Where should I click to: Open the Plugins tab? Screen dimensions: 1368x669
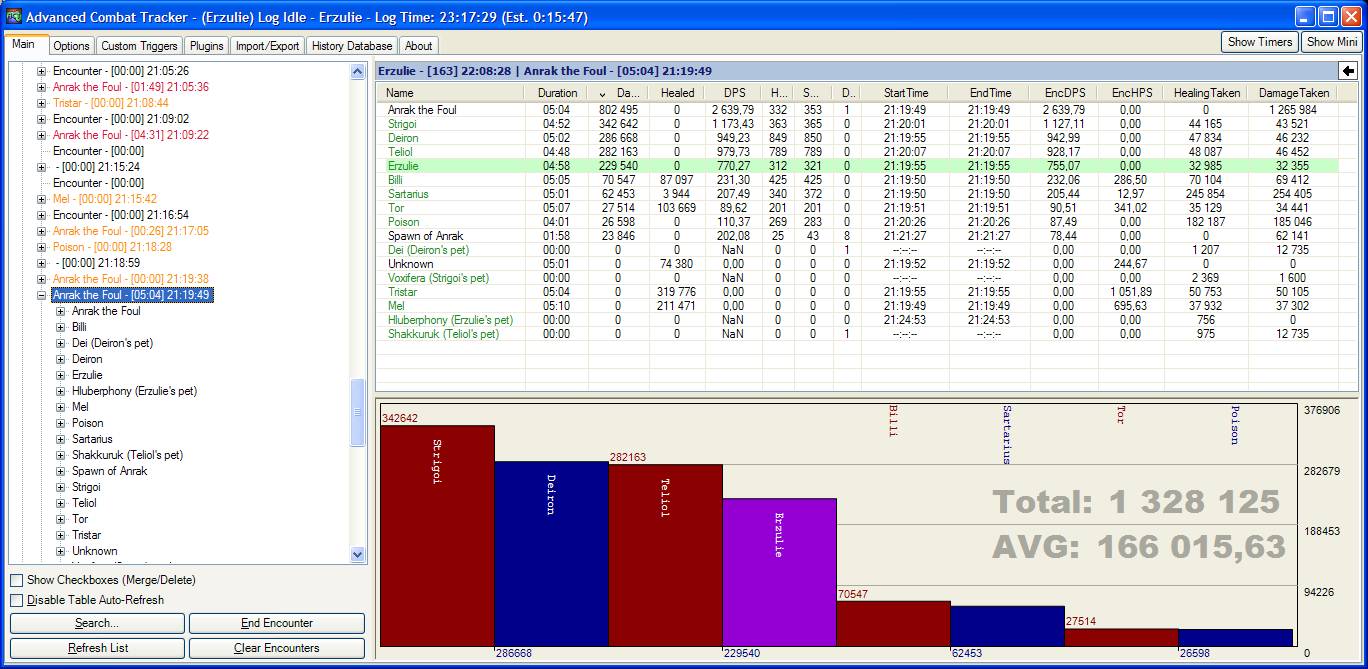point(207,46)
